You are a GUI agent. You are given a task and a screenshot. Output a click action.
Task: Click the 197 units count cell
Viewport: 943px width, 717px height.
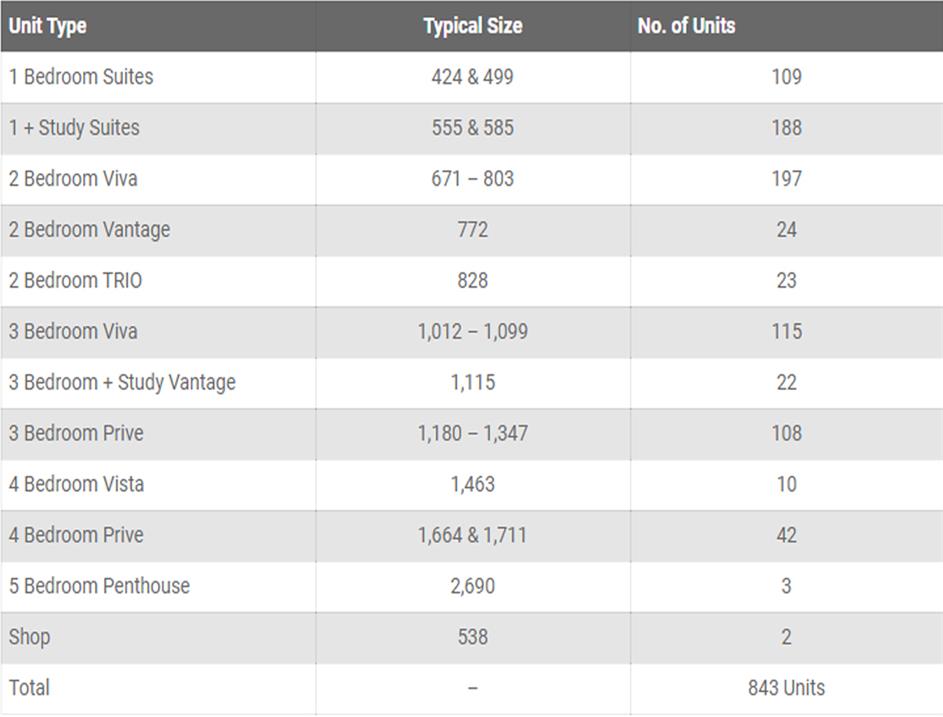[x=787, y=179]
